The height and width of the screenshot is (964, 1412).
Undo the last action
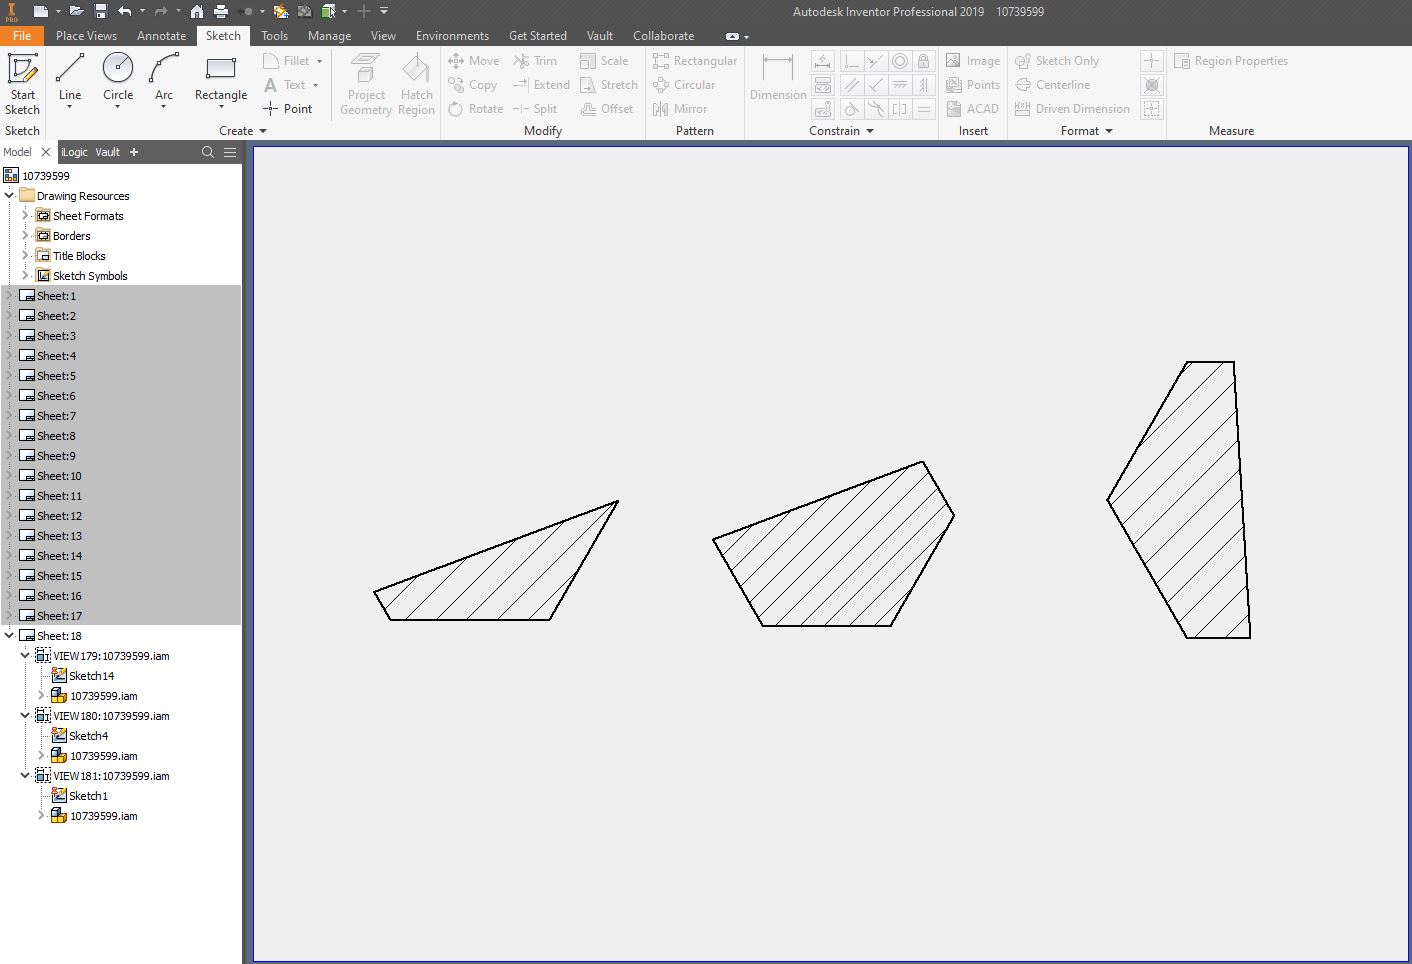(125, 11)
